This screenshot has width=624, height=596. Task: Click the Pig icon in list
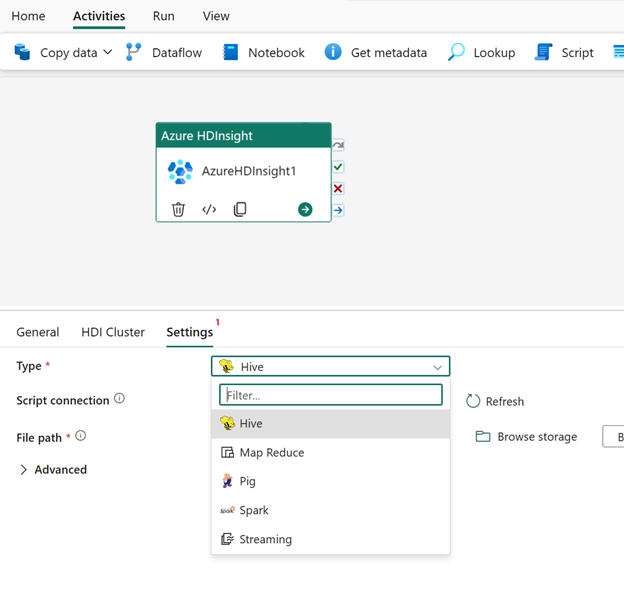coord(227,481)
